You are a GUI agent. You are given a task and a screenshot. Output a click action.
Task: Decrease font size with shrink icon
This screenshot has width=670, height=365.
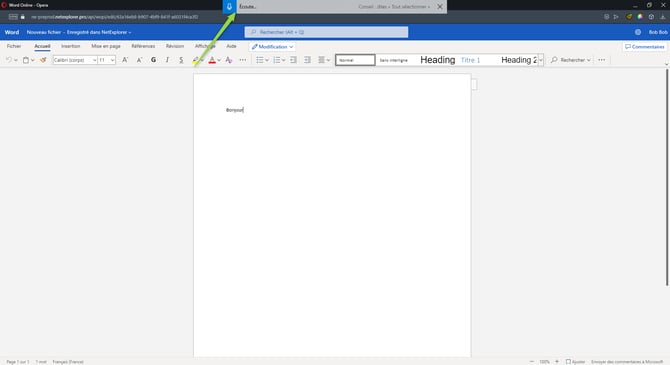click(139, 60)
